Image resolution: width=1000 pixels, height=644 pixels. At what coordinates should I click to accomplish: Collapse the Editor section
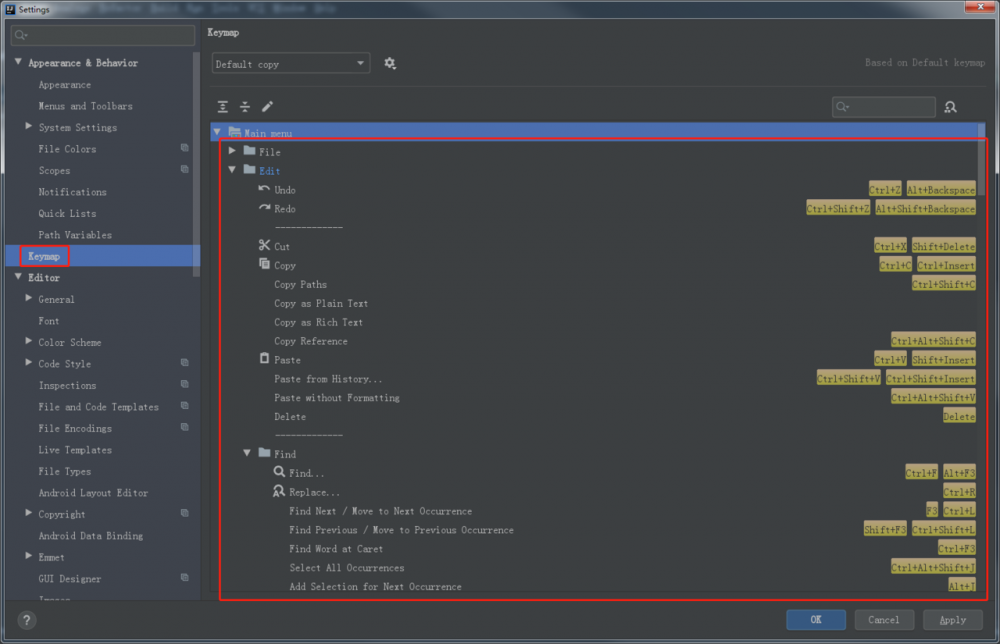click(18, 277)
